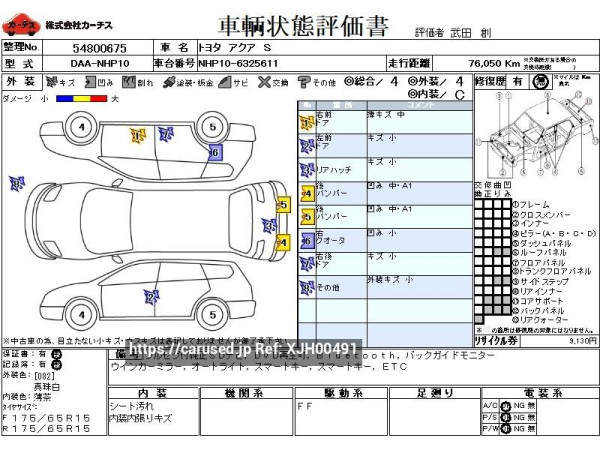The width and height of the screenshot is (600, 450).
Task: Click the サビ rust legend icon
Action: pos(225,82)
